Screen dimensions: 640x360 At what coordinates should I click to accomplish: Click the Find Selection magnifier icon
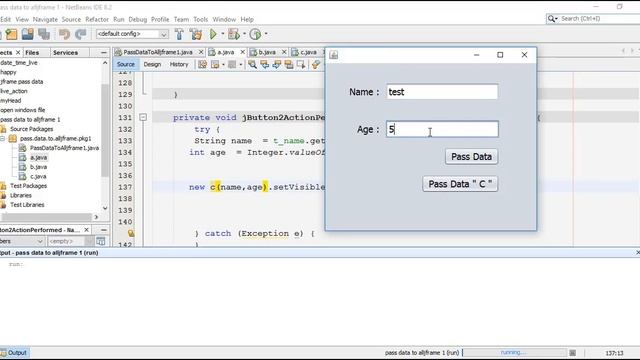(x=252, y=64)
